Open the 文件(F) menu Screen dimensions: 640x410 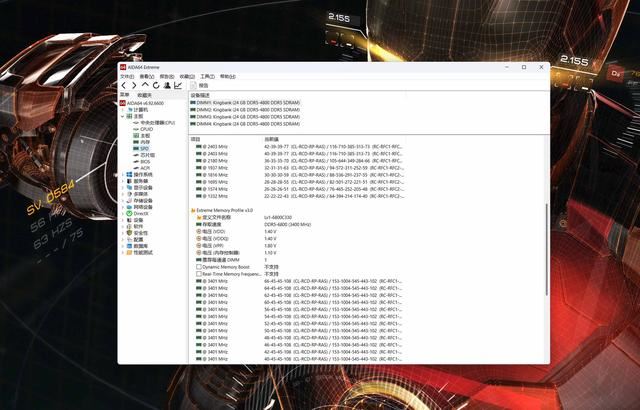[127, 76]
